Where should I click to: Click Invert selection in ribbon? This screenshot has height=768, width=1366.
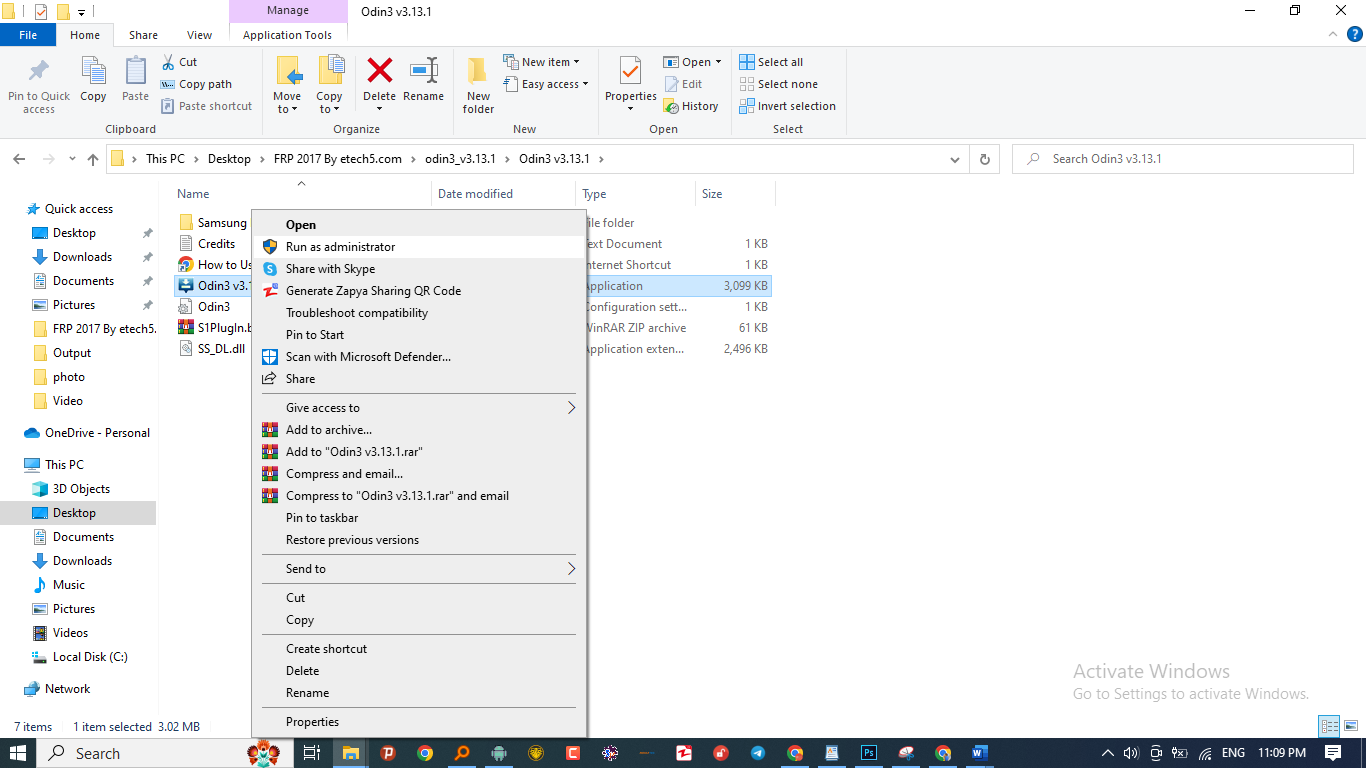[x=787, y=106]
